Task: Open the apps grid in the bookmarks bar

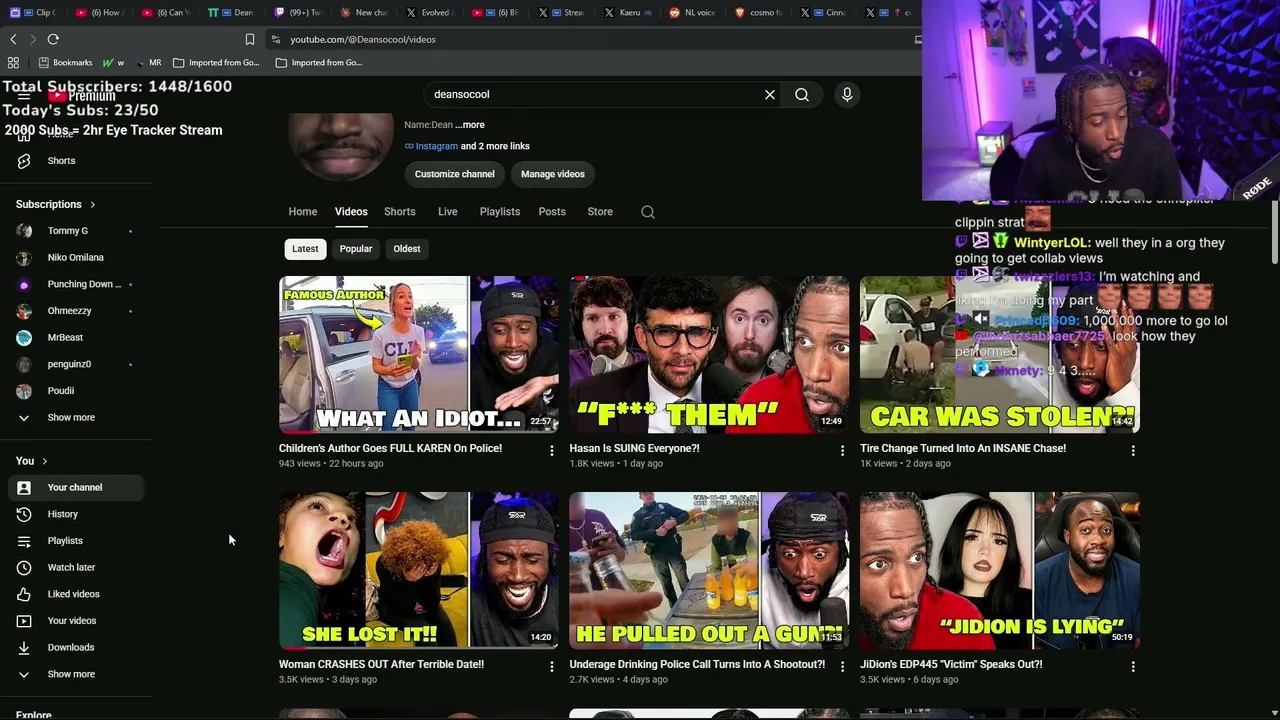Action: [x=13, y=62]
